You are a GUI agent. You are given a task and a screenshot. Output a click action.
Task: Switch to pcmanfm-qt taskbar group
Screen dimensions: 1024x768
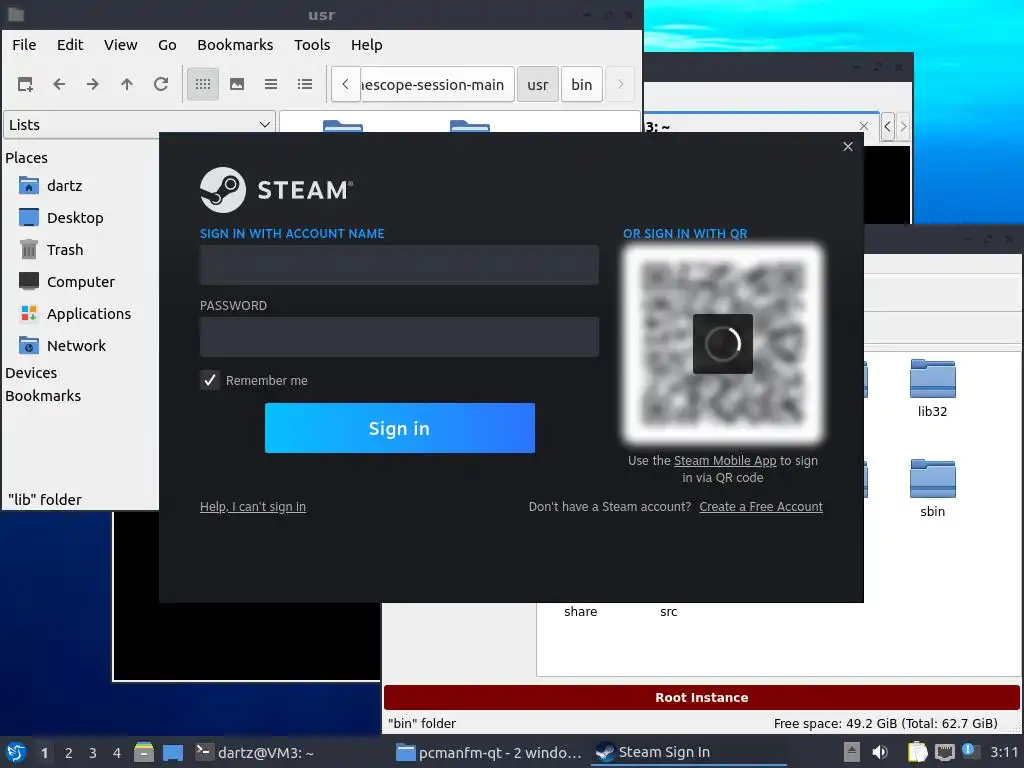[x=490, y=752]
